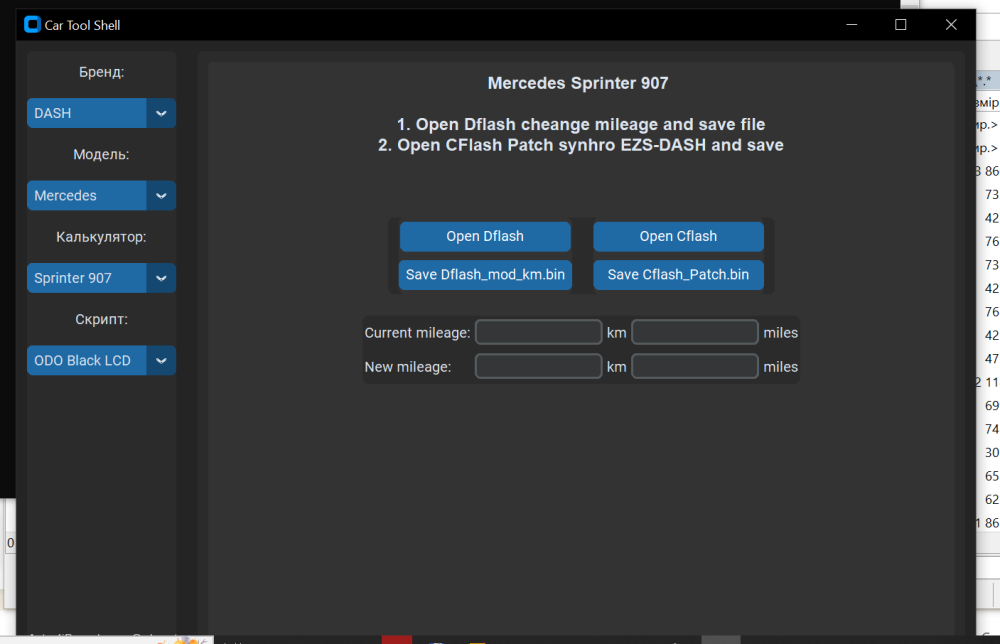Focus the Current mileage miles field
This screenshot has width=1000, height=644.
695,332
